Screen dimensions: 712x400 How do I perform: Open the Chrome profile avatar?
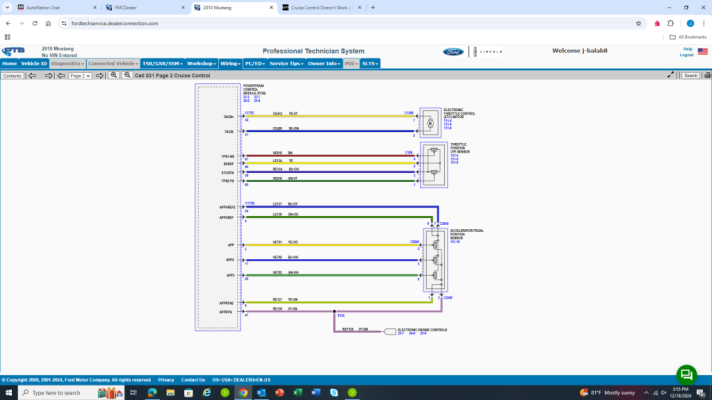click(690, 23)
